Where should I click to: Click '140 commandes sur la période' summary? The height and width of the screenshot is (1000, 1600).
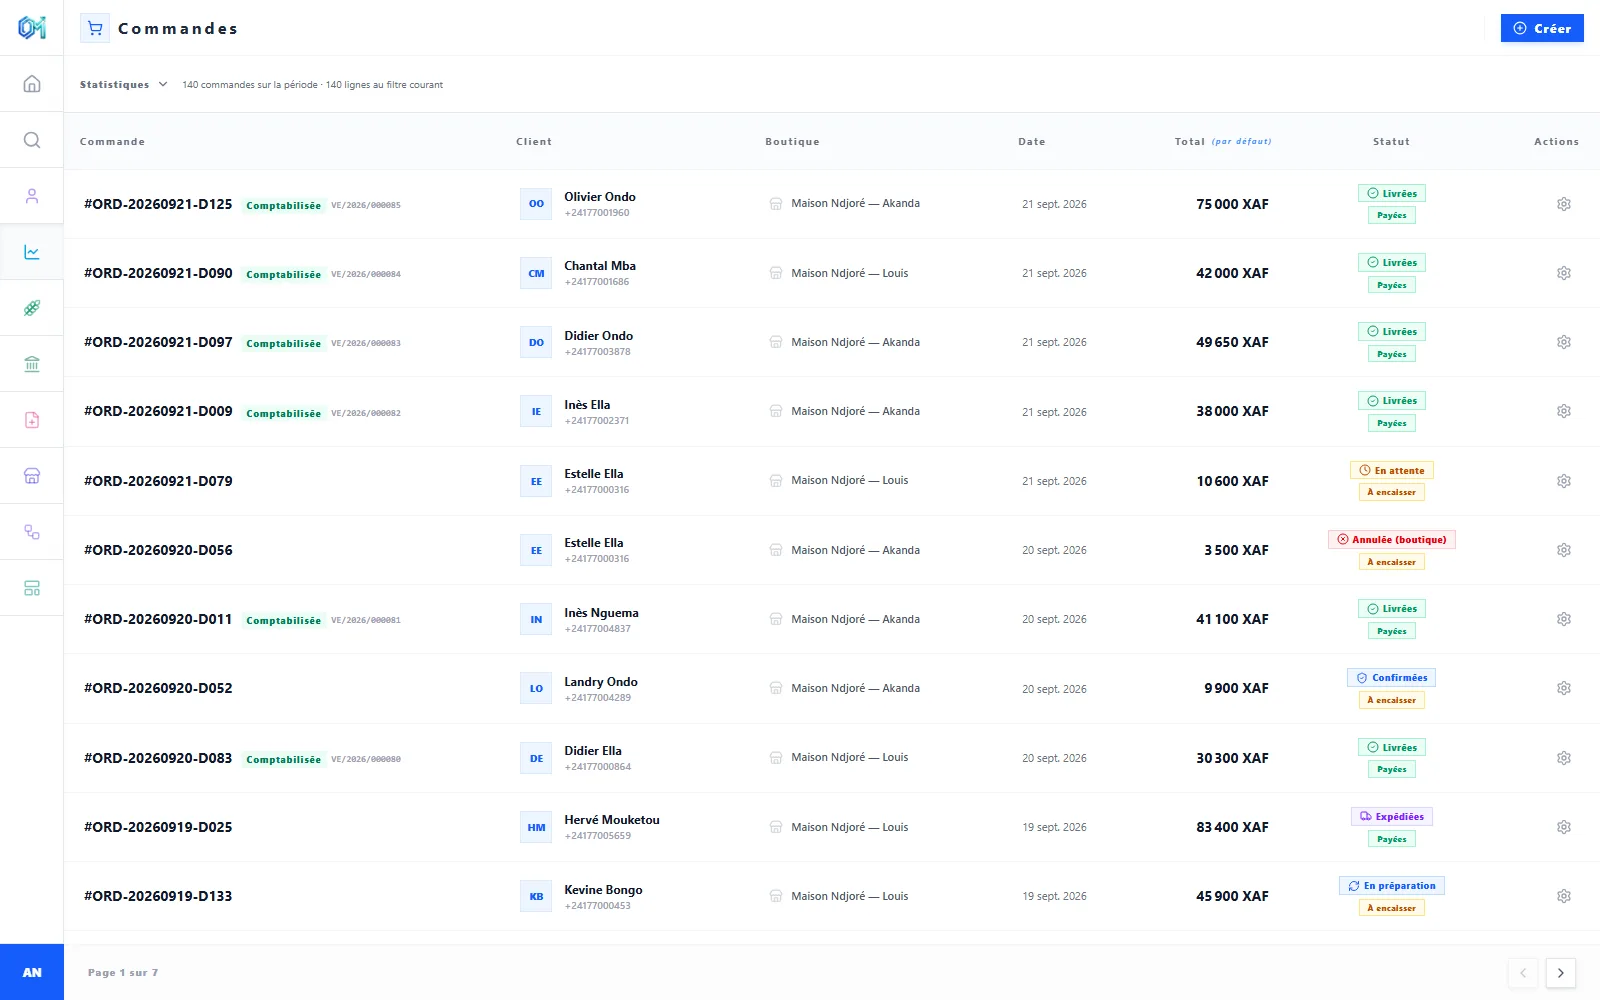point(250,85)
